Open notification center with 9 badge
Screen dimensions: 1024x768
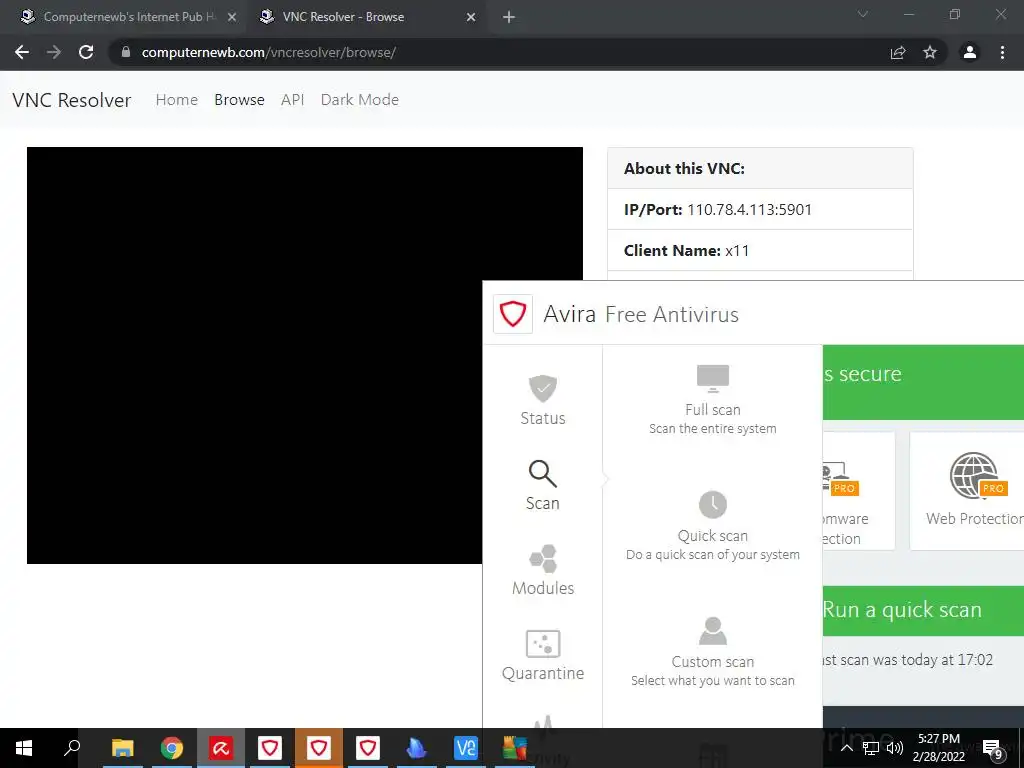(x=993, y=748)
